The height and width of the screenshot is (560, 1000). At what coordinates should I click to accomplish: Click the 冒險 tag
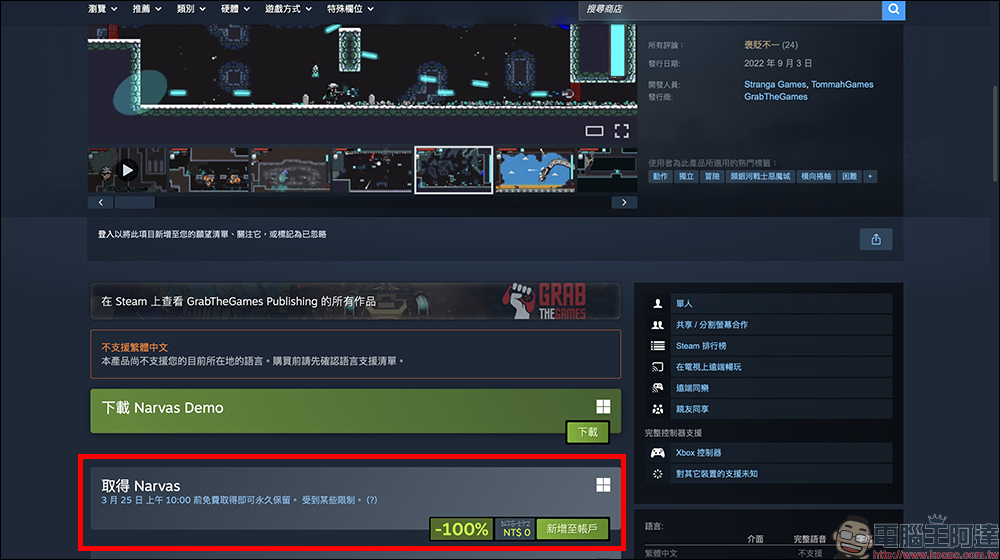[712, 177]
